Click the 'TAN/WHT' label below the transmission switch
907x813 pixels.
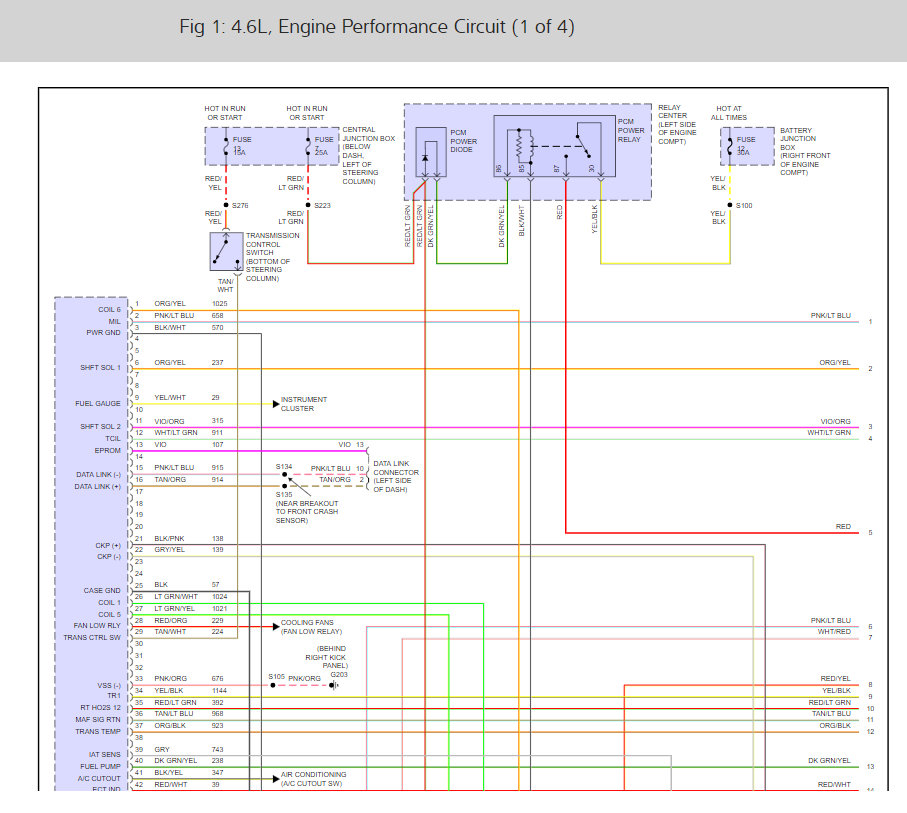click(226, 285)
